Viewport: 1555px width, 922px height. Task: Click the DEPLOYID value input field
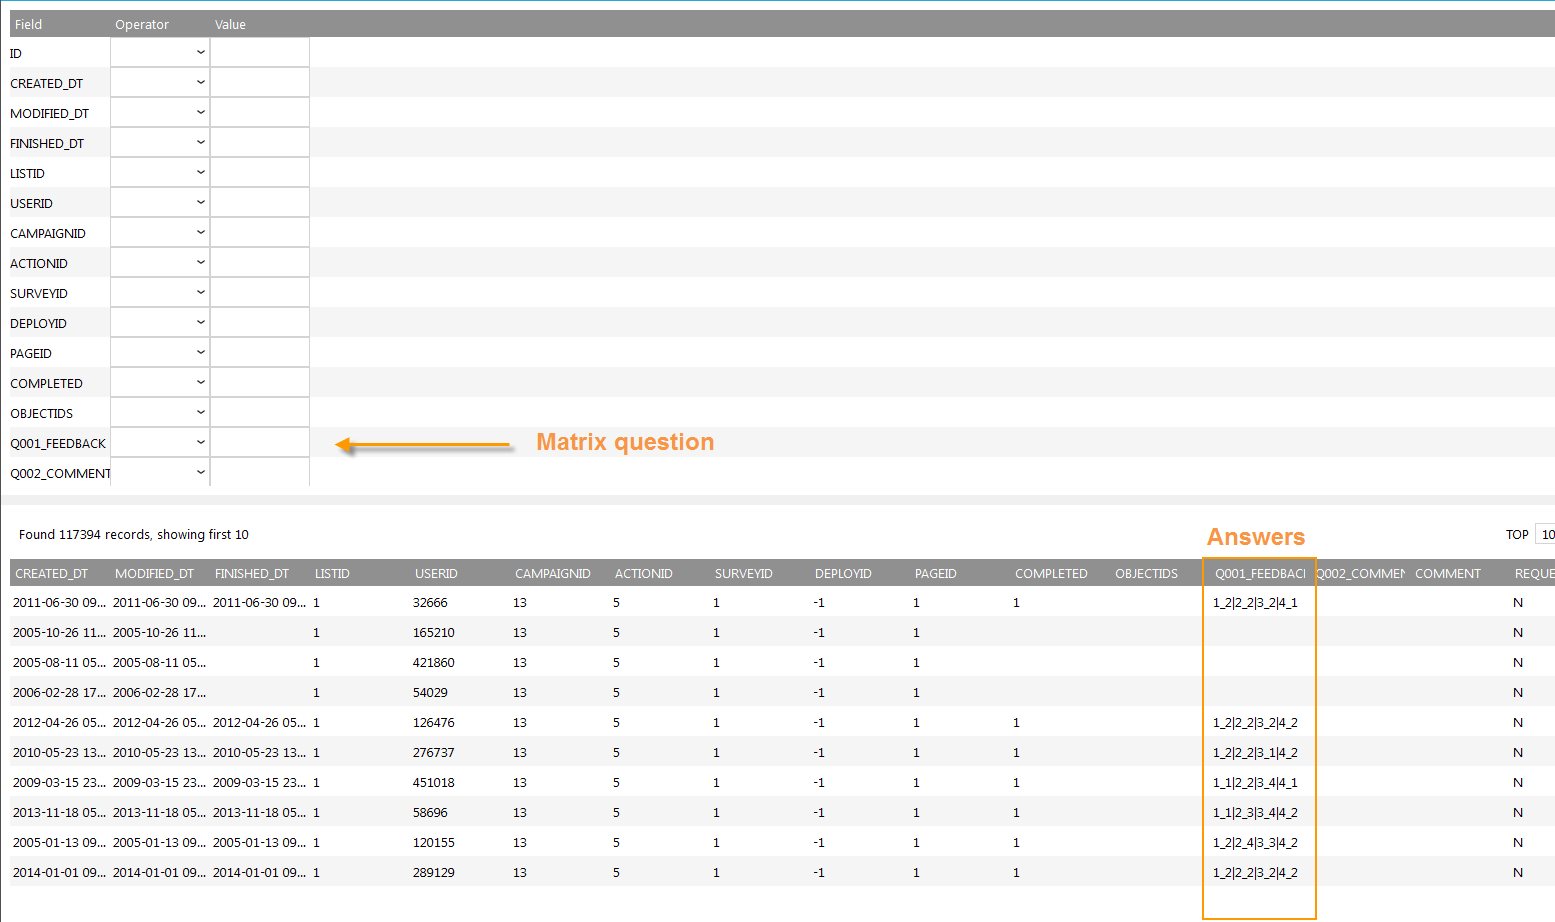(x=260, y=323)
